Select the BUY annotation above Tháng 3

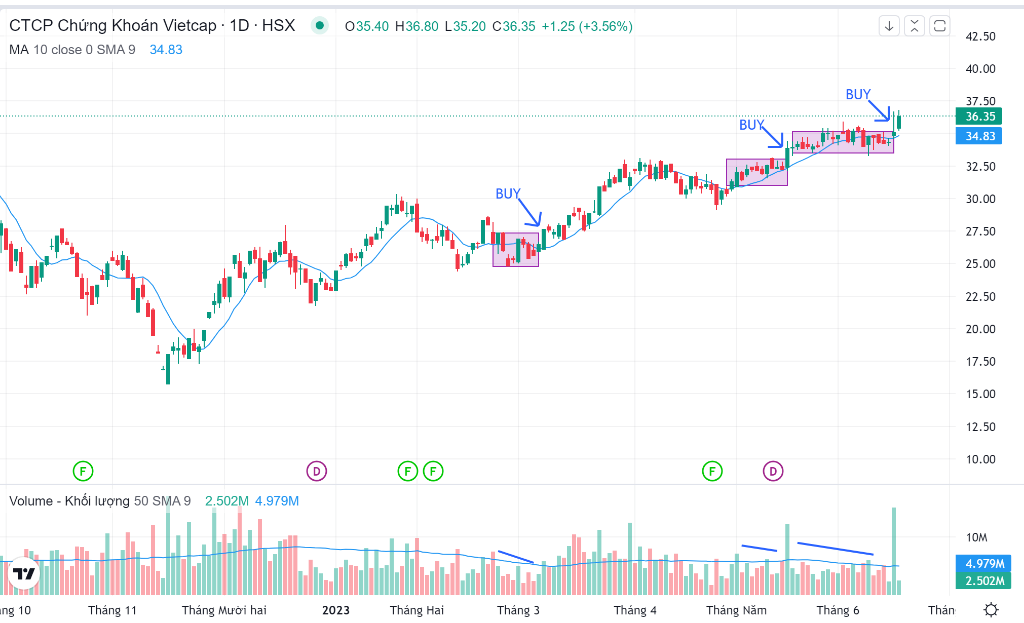508,193
